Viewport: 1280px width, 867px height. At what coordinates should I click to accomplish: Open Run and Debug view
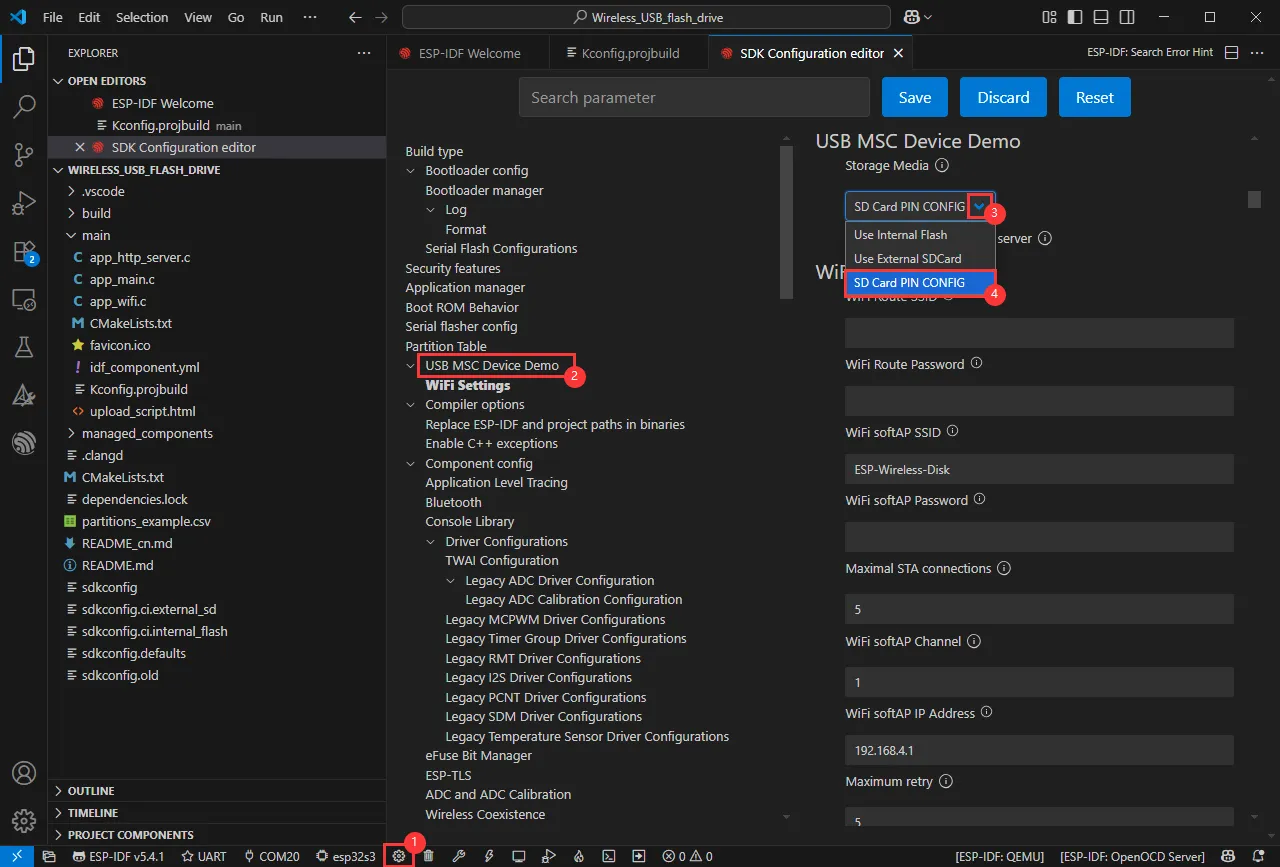pyautogui.click(x=24, y=203)
